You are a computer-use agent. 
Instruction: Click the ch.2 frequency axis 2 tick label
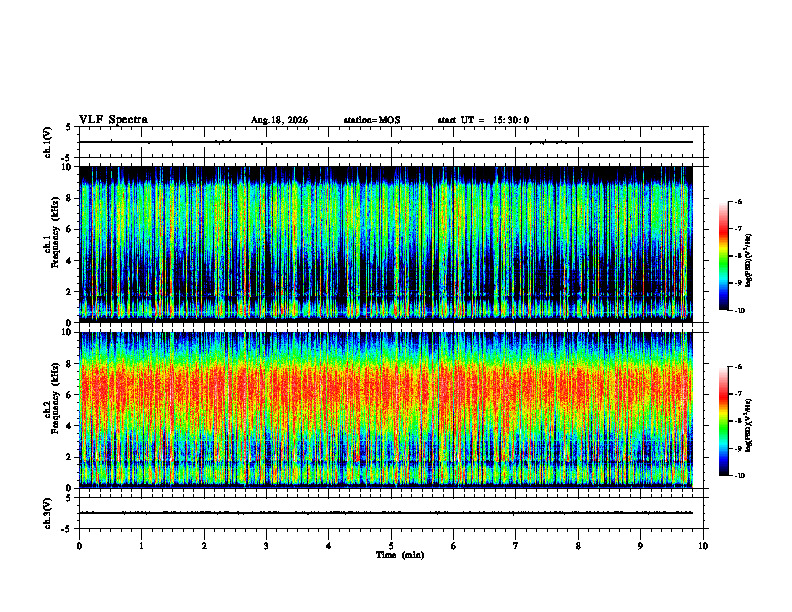pyautogui.click(x=70, y=457)
